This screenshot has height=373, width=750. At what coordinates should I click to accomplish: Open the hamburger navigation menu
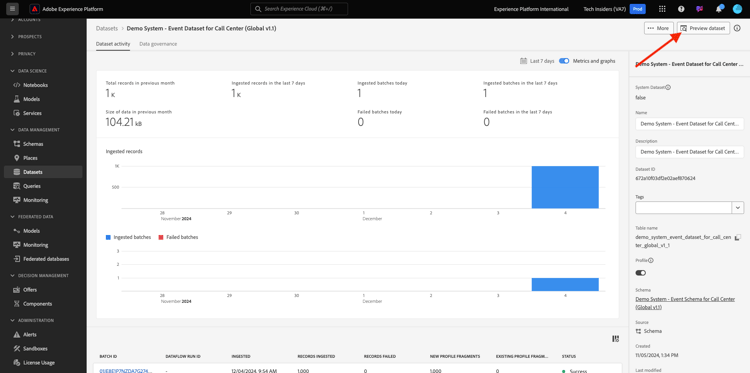point(12,9)
